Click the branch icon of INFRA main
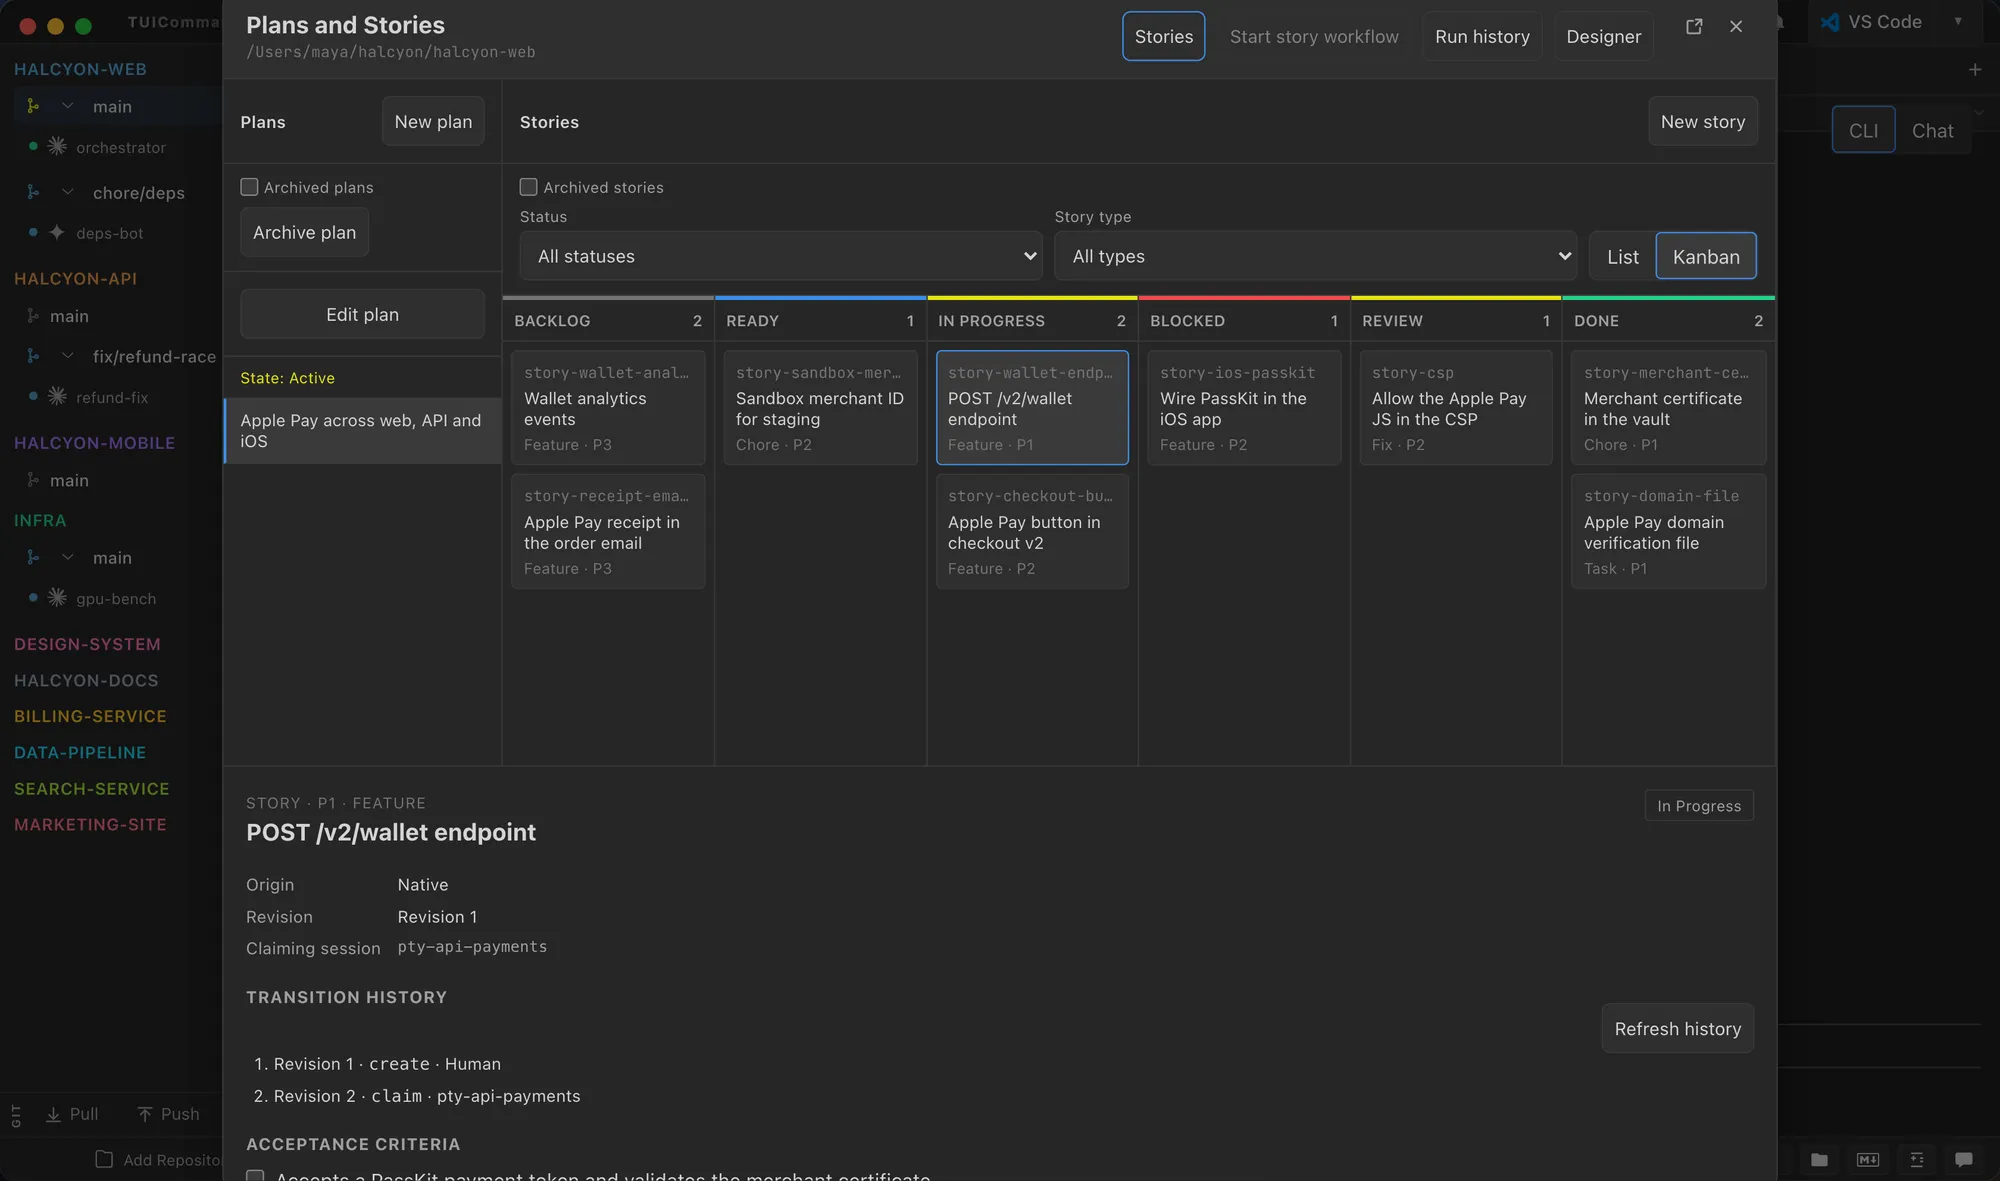This screenshot has height=1181, width=2000. tap(33, 557)
